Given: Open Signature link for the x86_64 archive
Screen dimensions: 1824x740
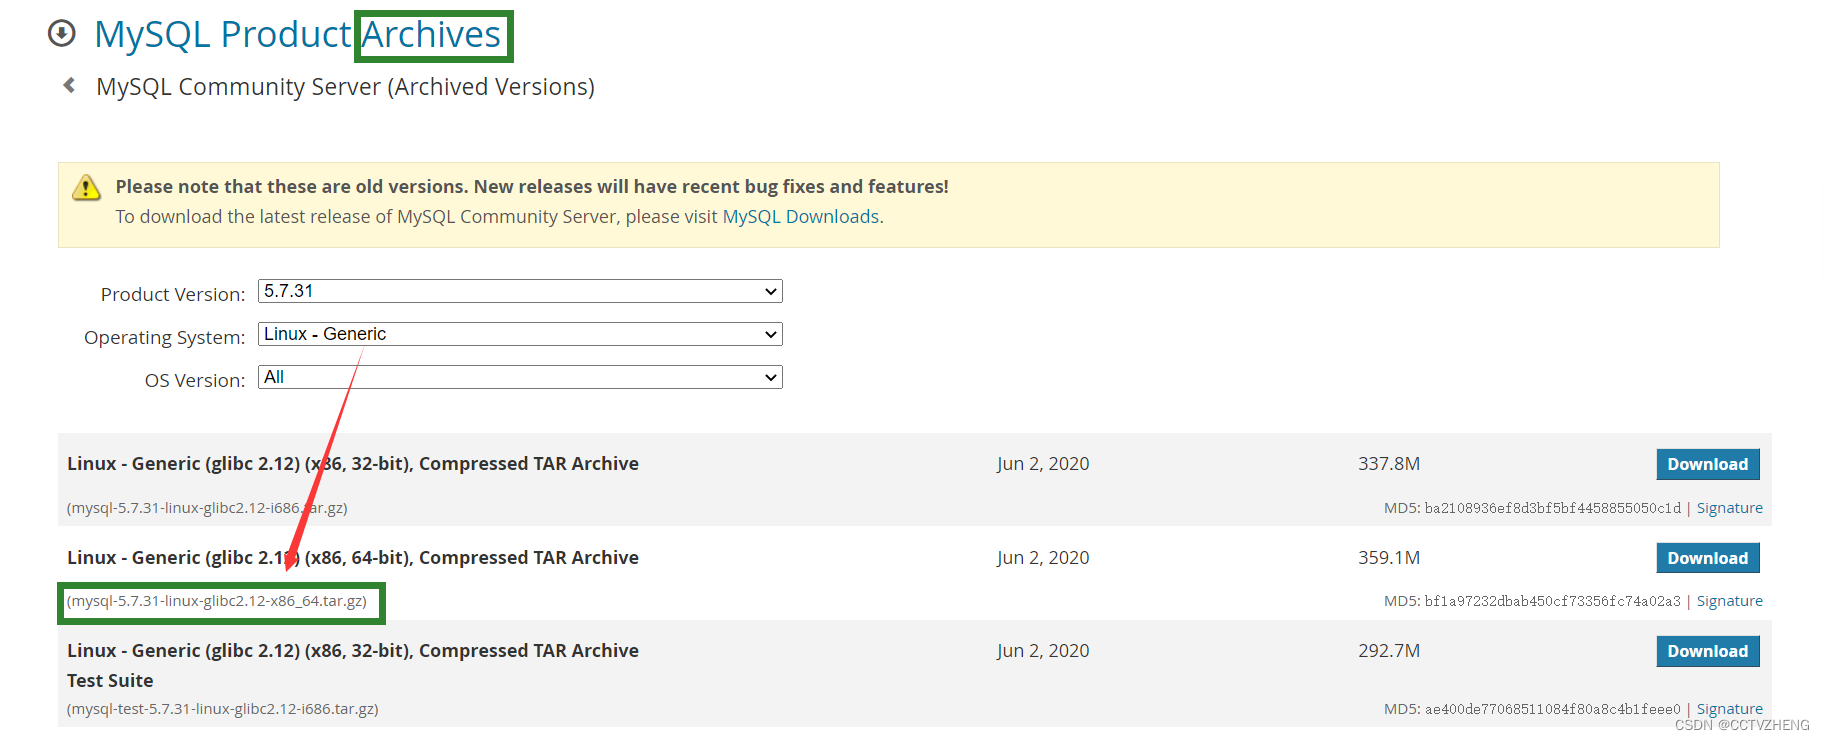Looking at the screenshot, I should click(x=1730, y=601).
